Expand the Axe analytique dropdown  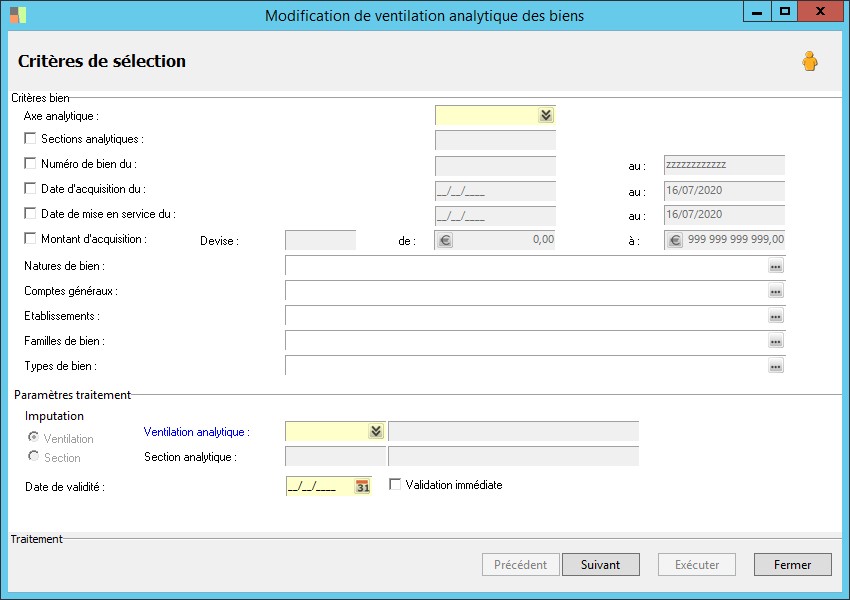(545, 116)
